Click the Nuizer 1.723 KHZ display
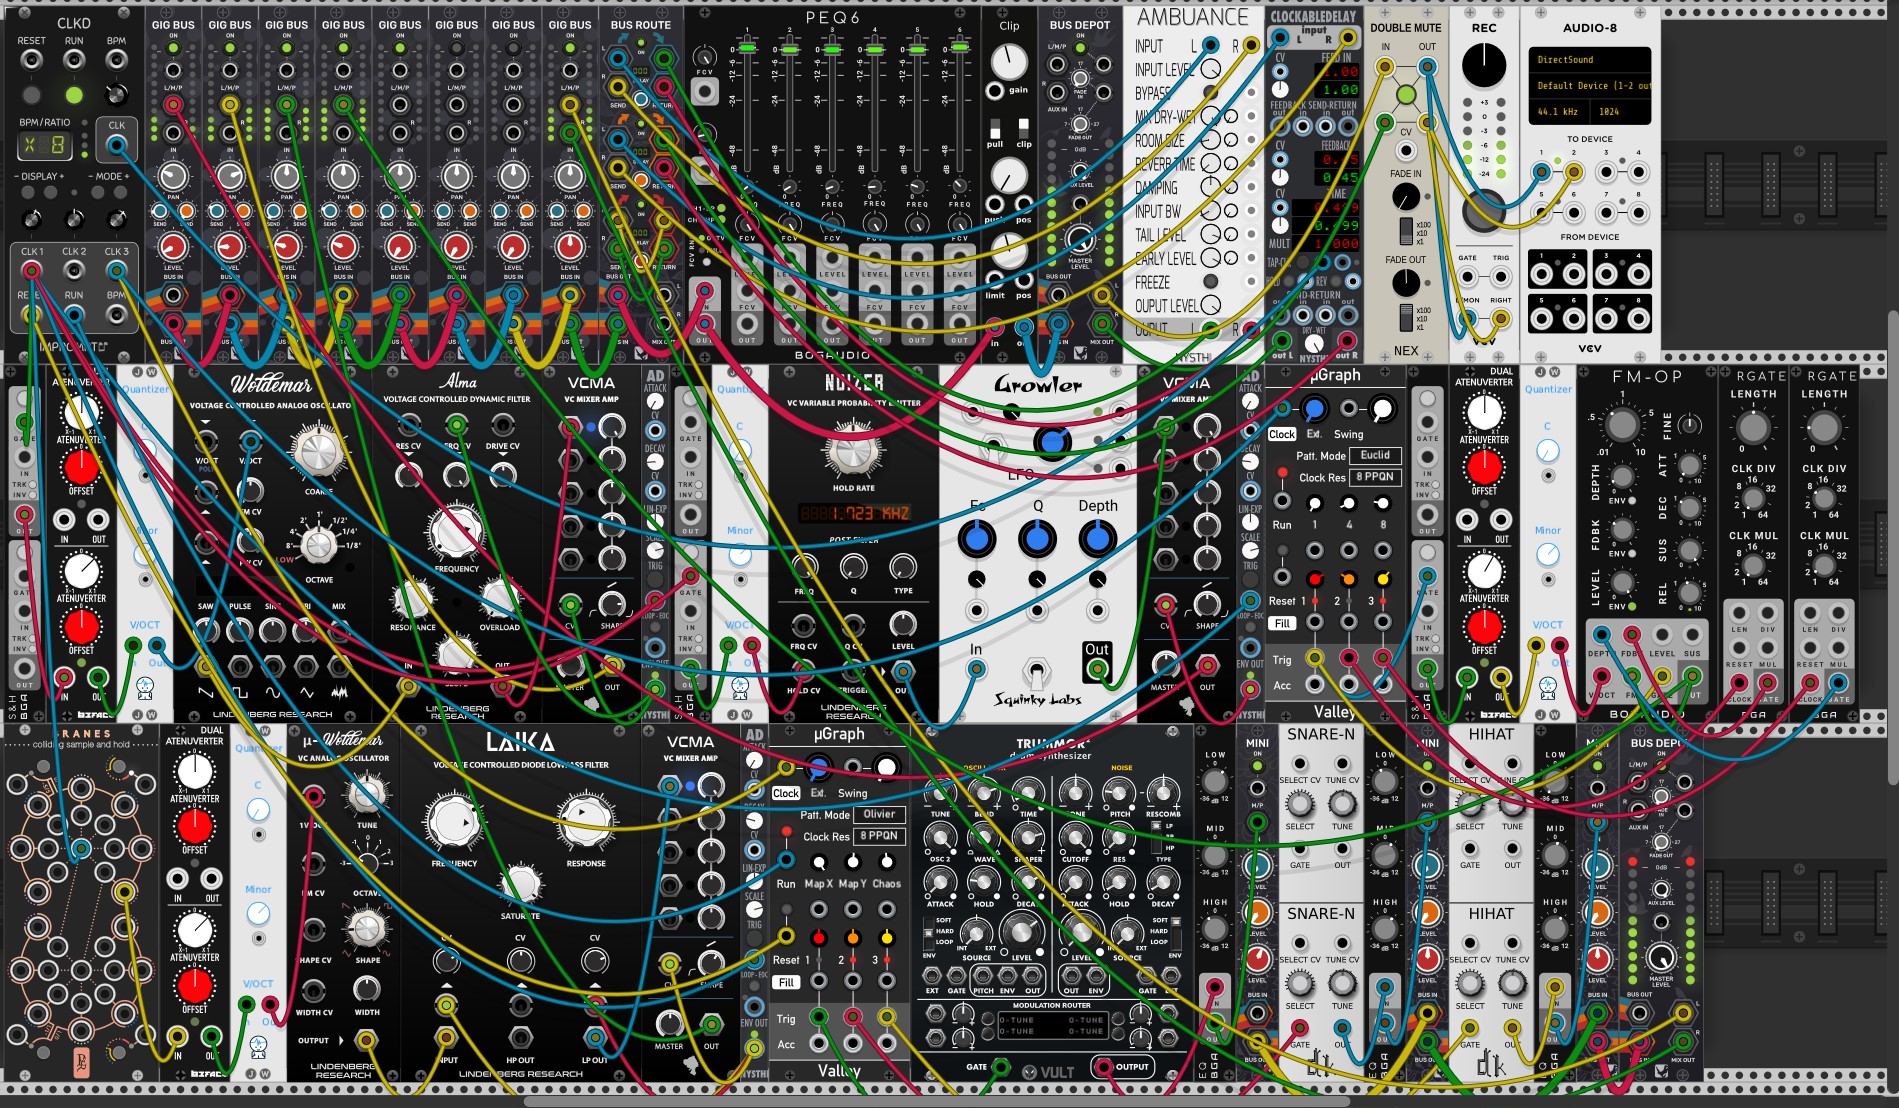The height and width of the screenshot is (1108, 1899). pyautogui.click(x=853, y=514)
